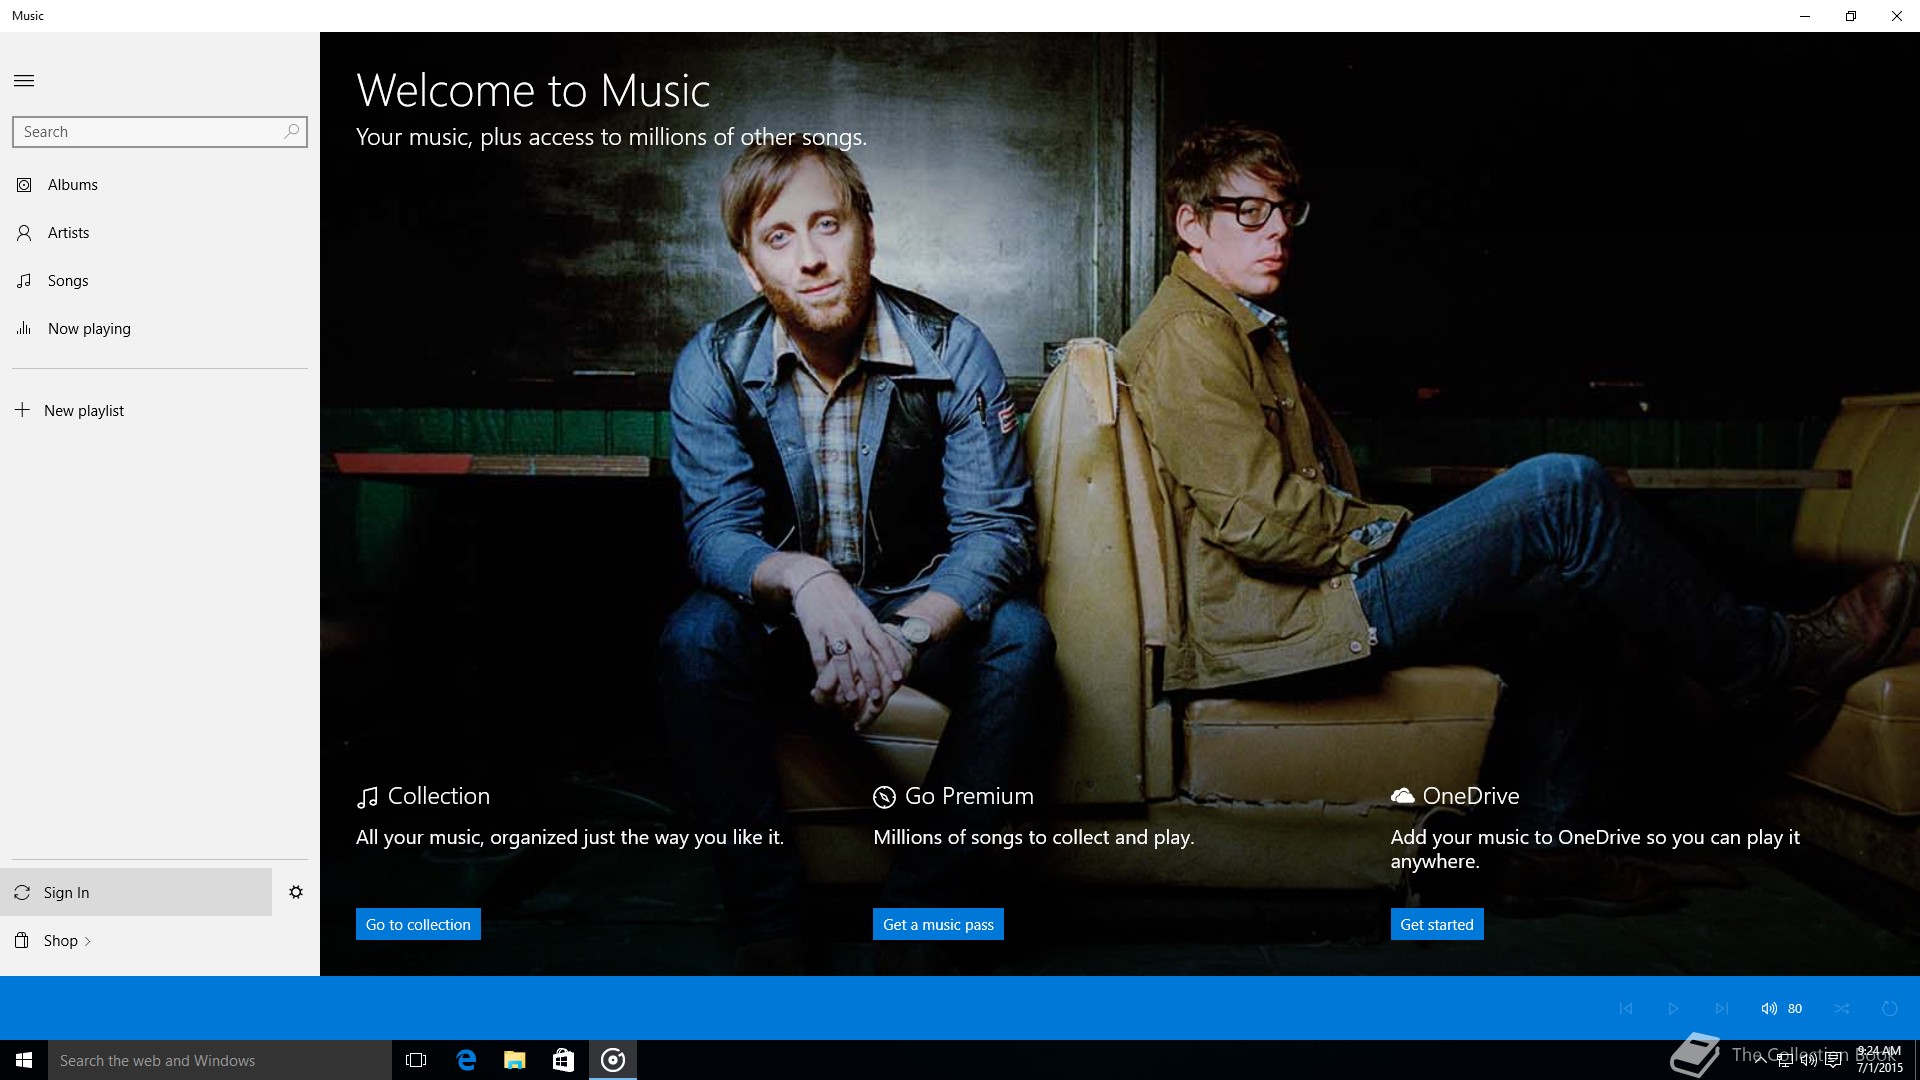Click the Get a music pass button
Screen dimensions: 1920x1080
click(938, 924)
